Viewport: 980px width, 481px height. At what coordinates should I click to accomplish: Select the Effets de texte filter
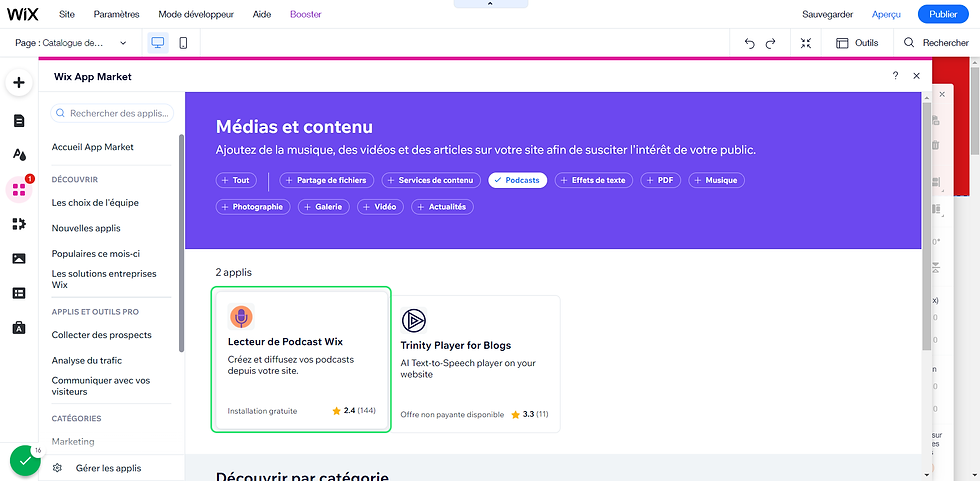(594, 180)
